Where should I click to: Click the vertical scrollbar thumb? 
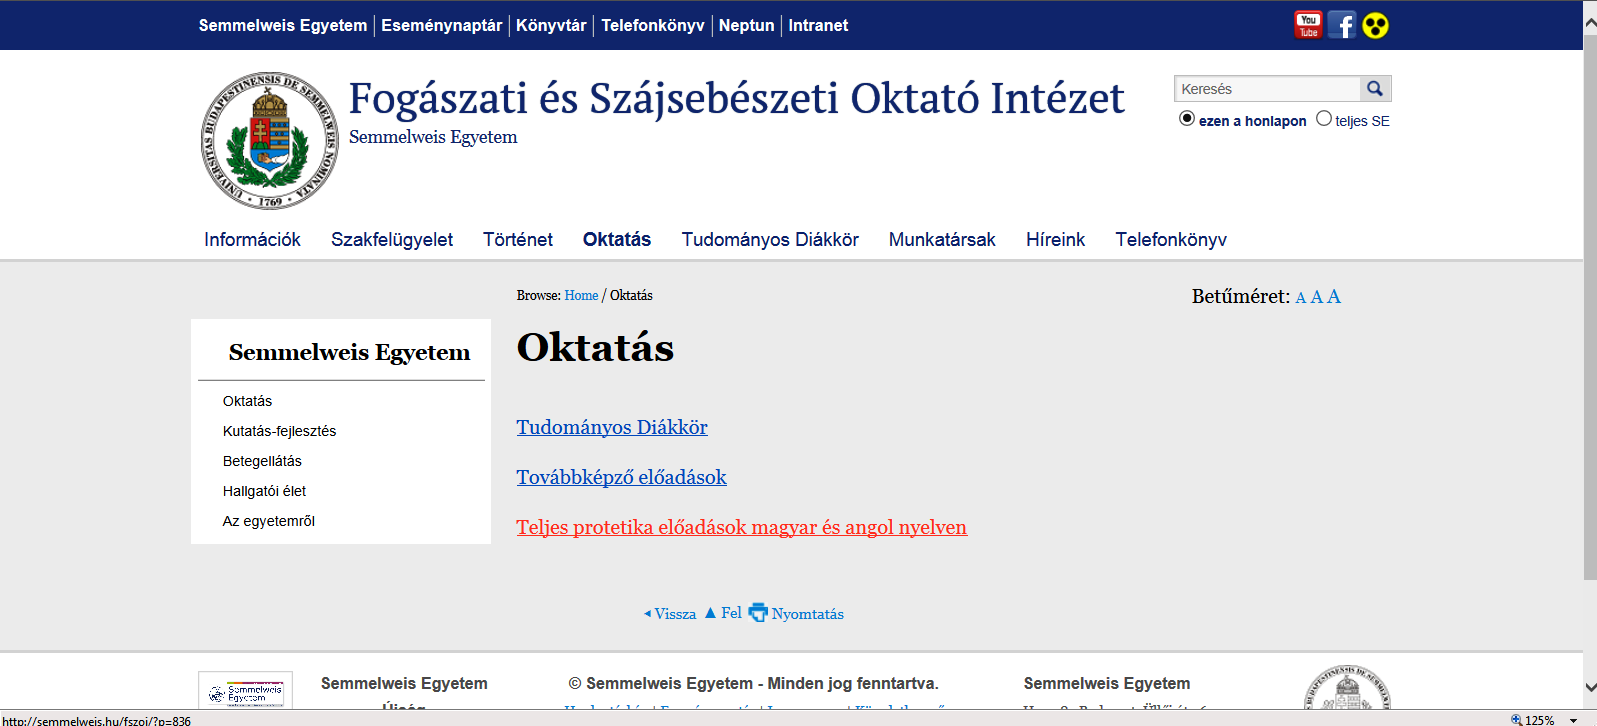click(x=1590, y=305)
